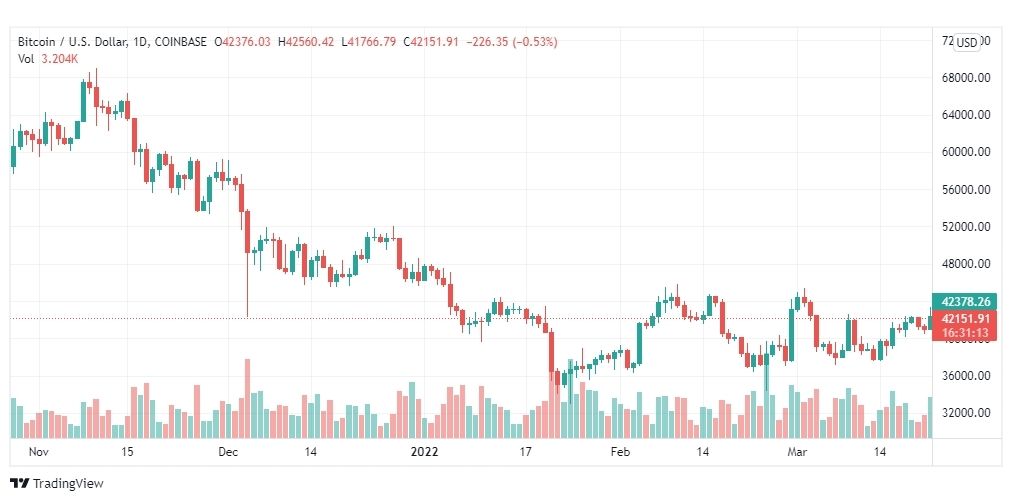Click the Dec label on time axis

coord(228,452)
